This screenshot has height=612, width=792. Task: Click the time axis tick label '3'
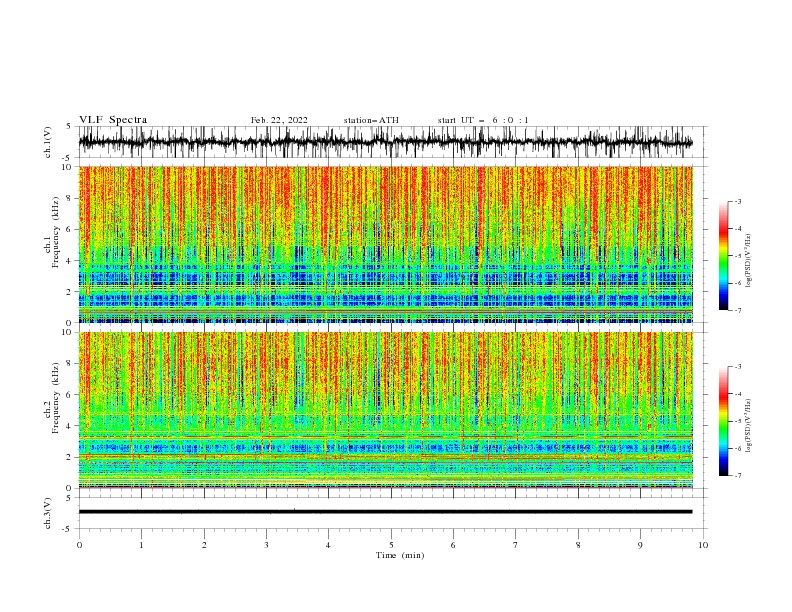click(266, 545)
